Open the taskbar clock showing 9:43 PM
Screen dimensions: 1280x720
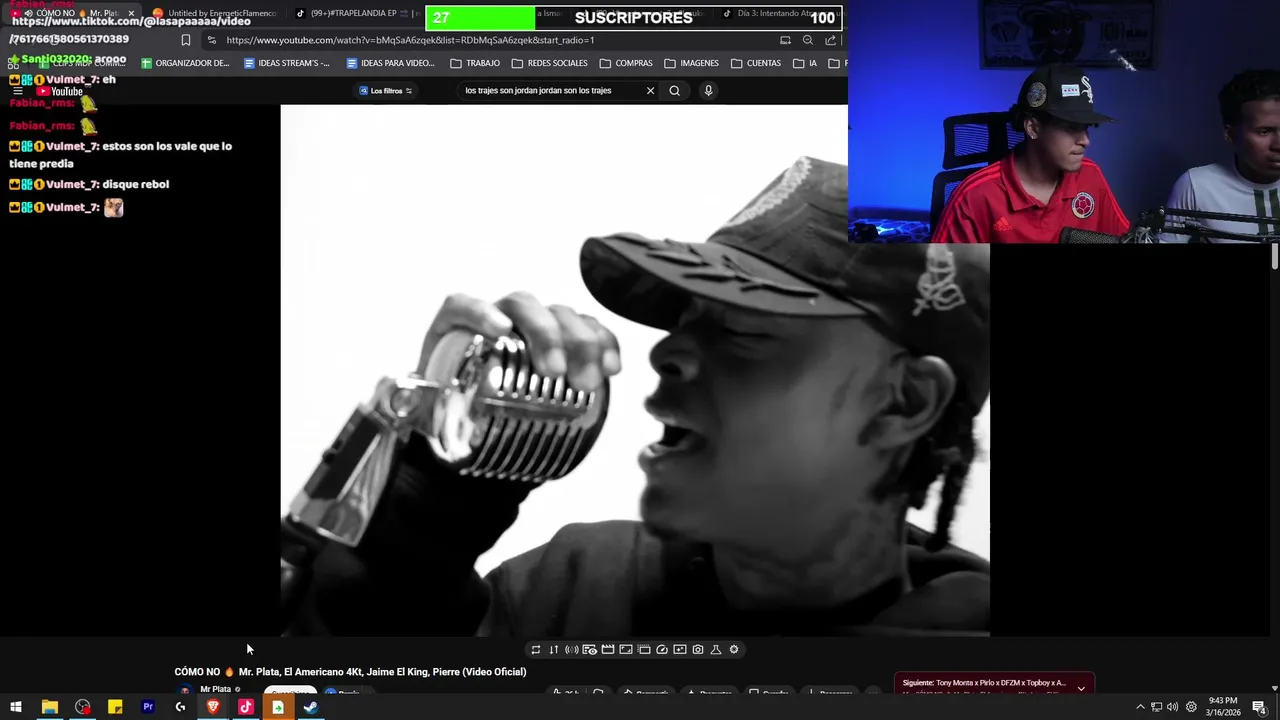coord(1222,707)
